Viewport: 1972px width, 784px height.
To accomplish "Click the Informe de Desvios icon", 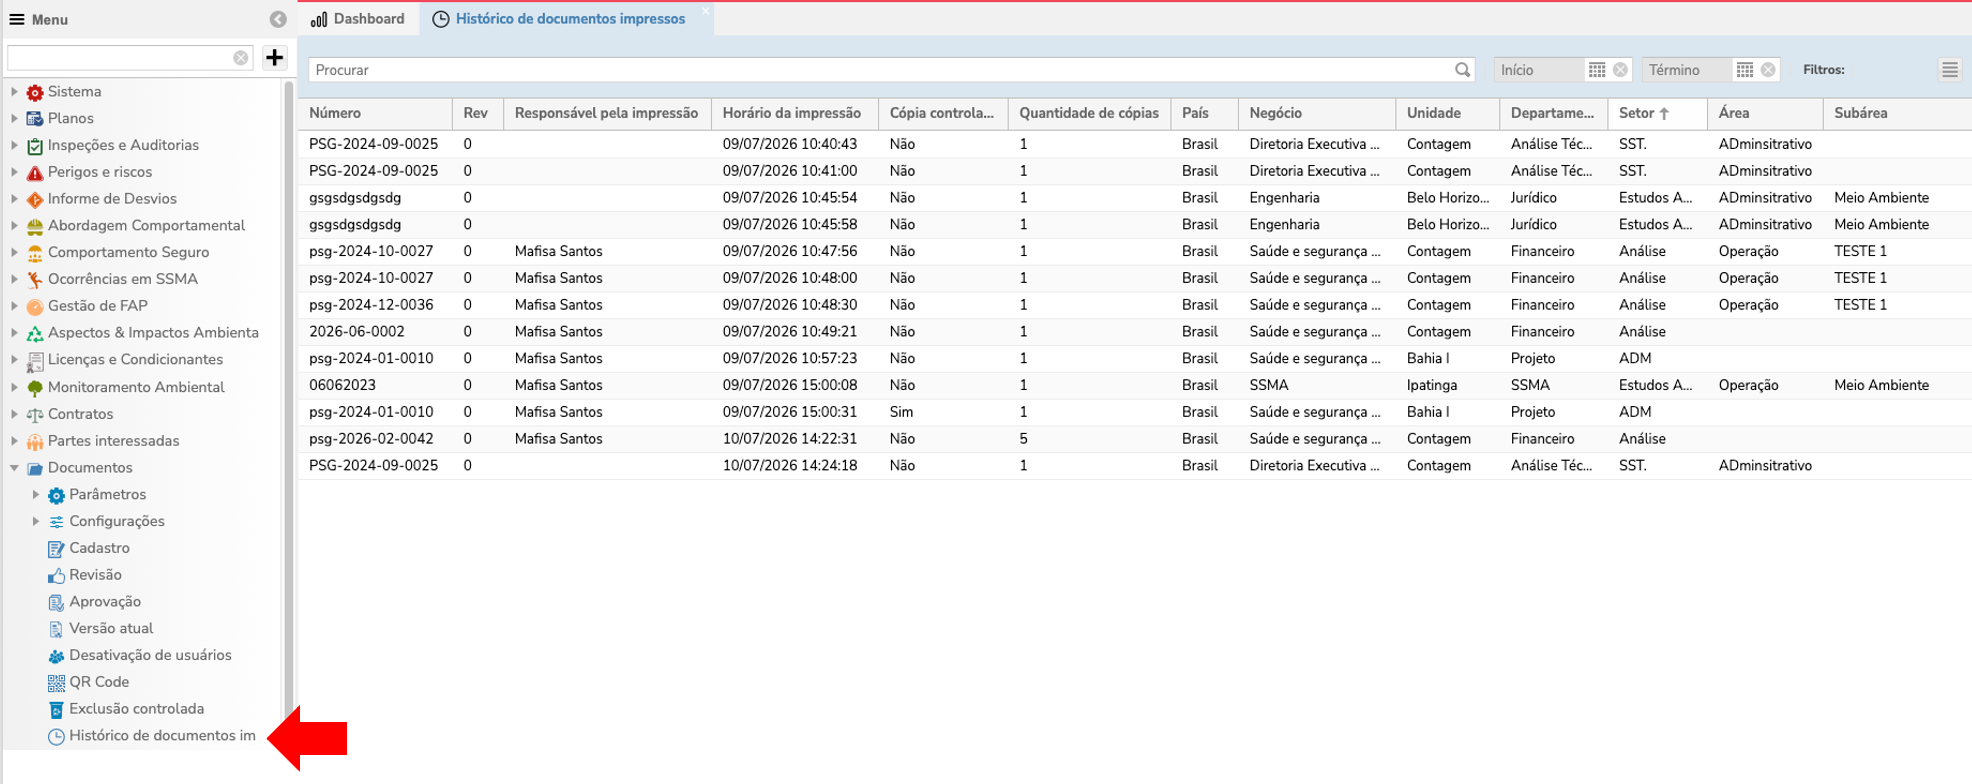I will (35, 200).
